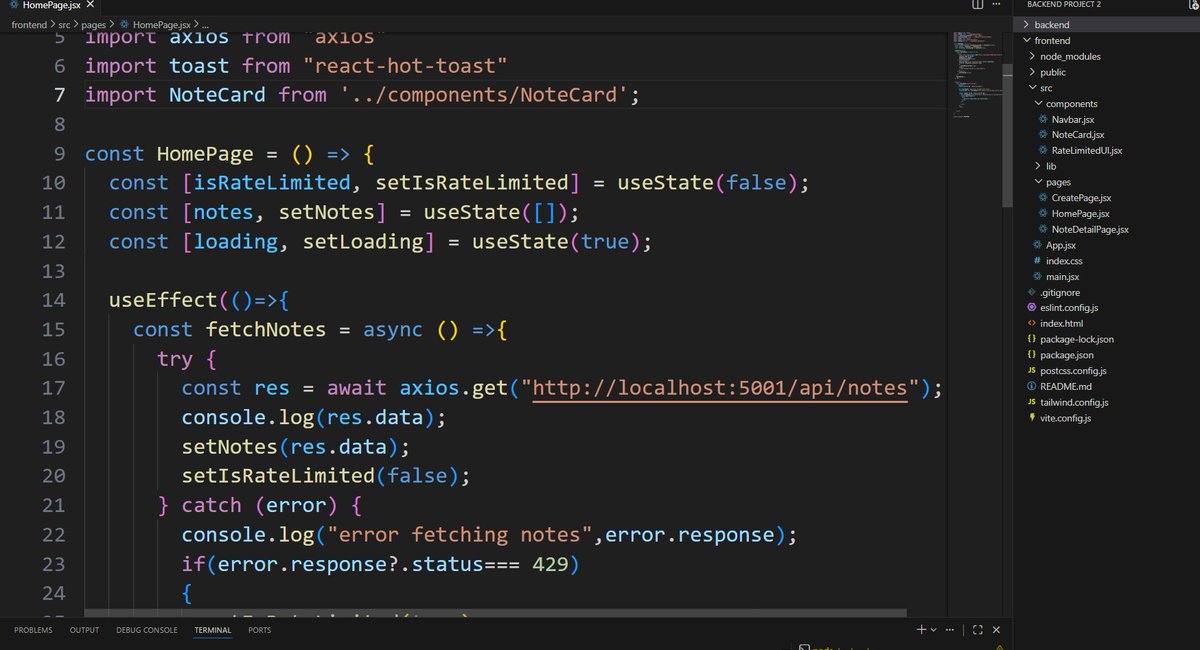Switch to the PROBLEMS panel tab

click(x=33, y=630)
